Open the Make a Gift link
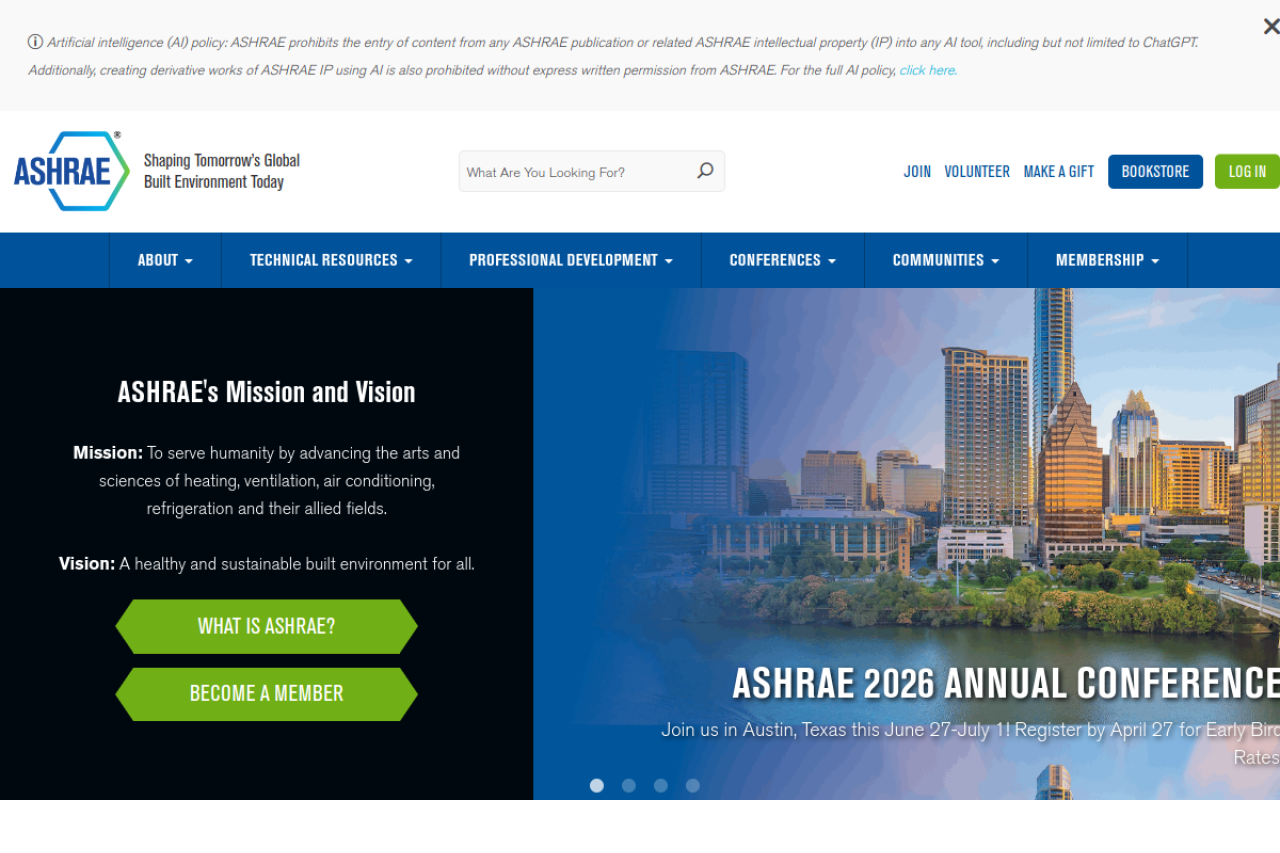The width and height of the screenshot is (1280, 853). click(1059, 171)
